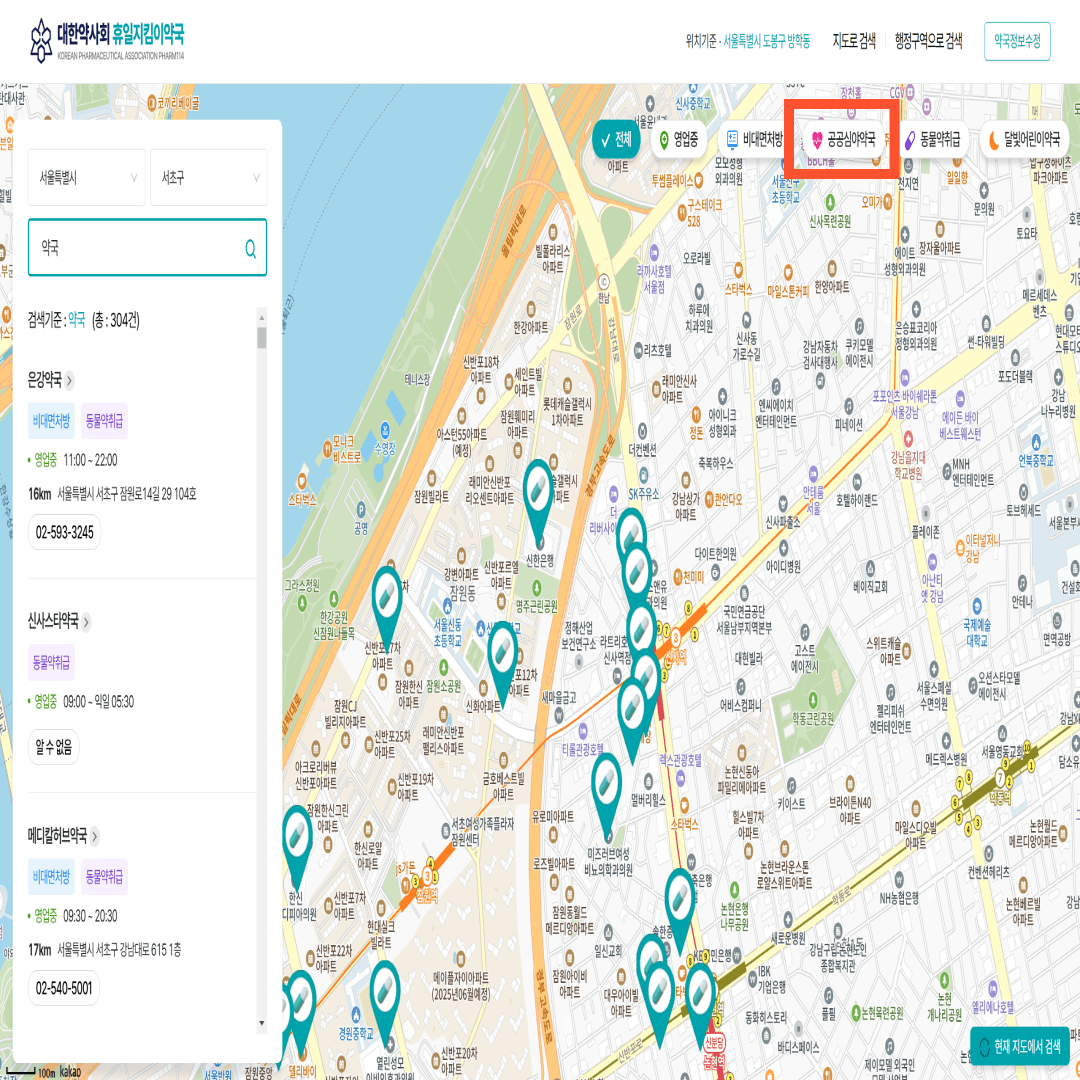The width and height of the screenshot is (1080, 1080).
Task: Call 은강약국 phone number 02-593-3245
Action: [x=65, y=532]
